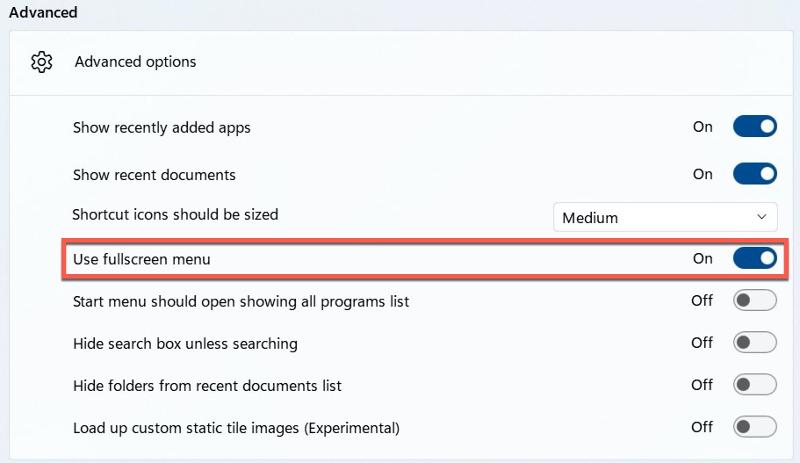Click the chevron arrow of the icon size dropdown
This screenshot has height=463, width=800.
point(762,217)
